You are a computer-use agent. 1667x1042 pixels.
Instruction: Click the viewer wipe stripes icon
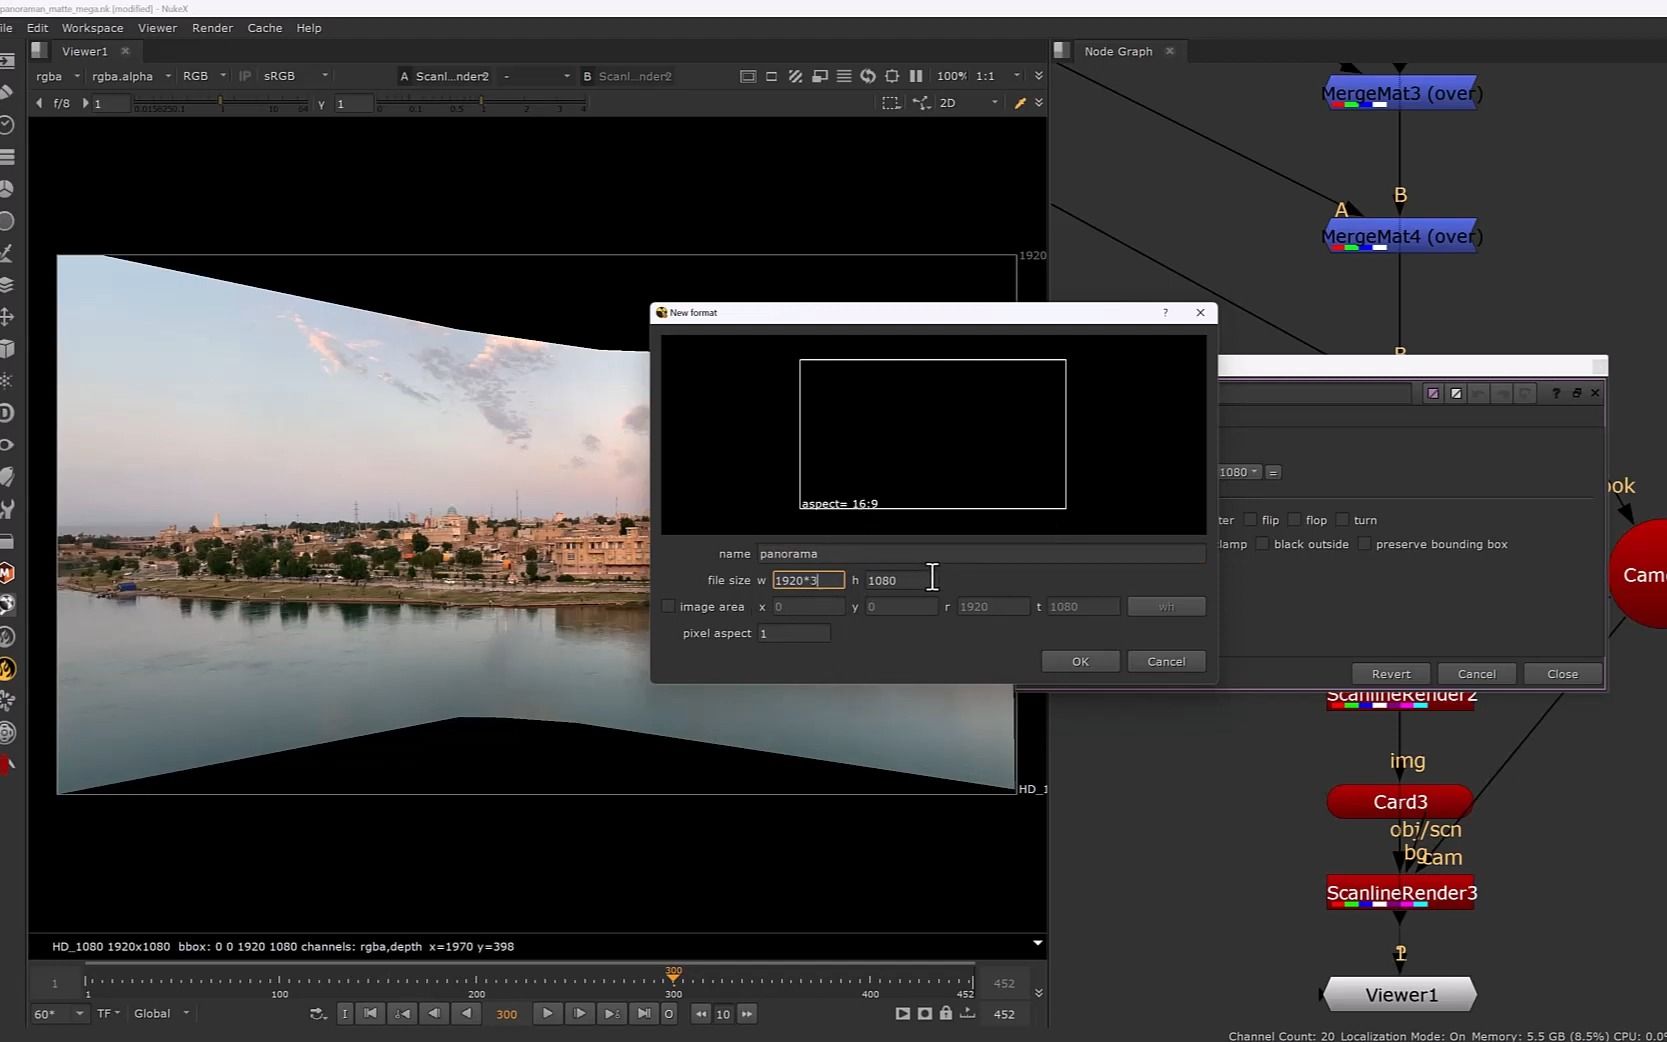point(795,76)
